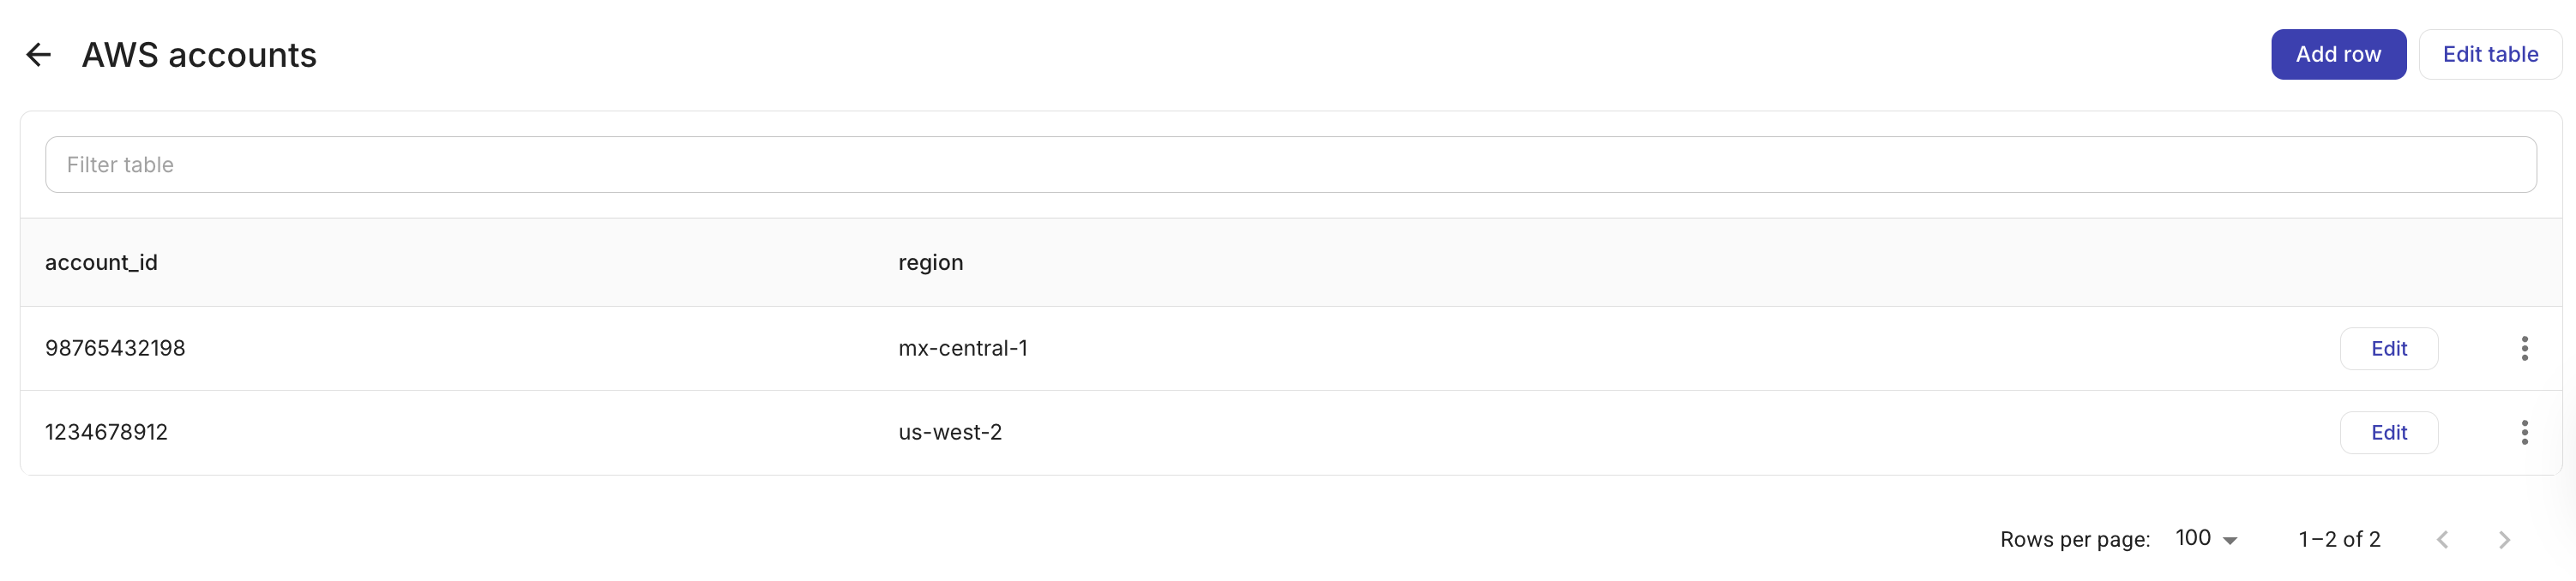Click the Add row button
Screen dimensions: 2576x581
point(2338,54)
